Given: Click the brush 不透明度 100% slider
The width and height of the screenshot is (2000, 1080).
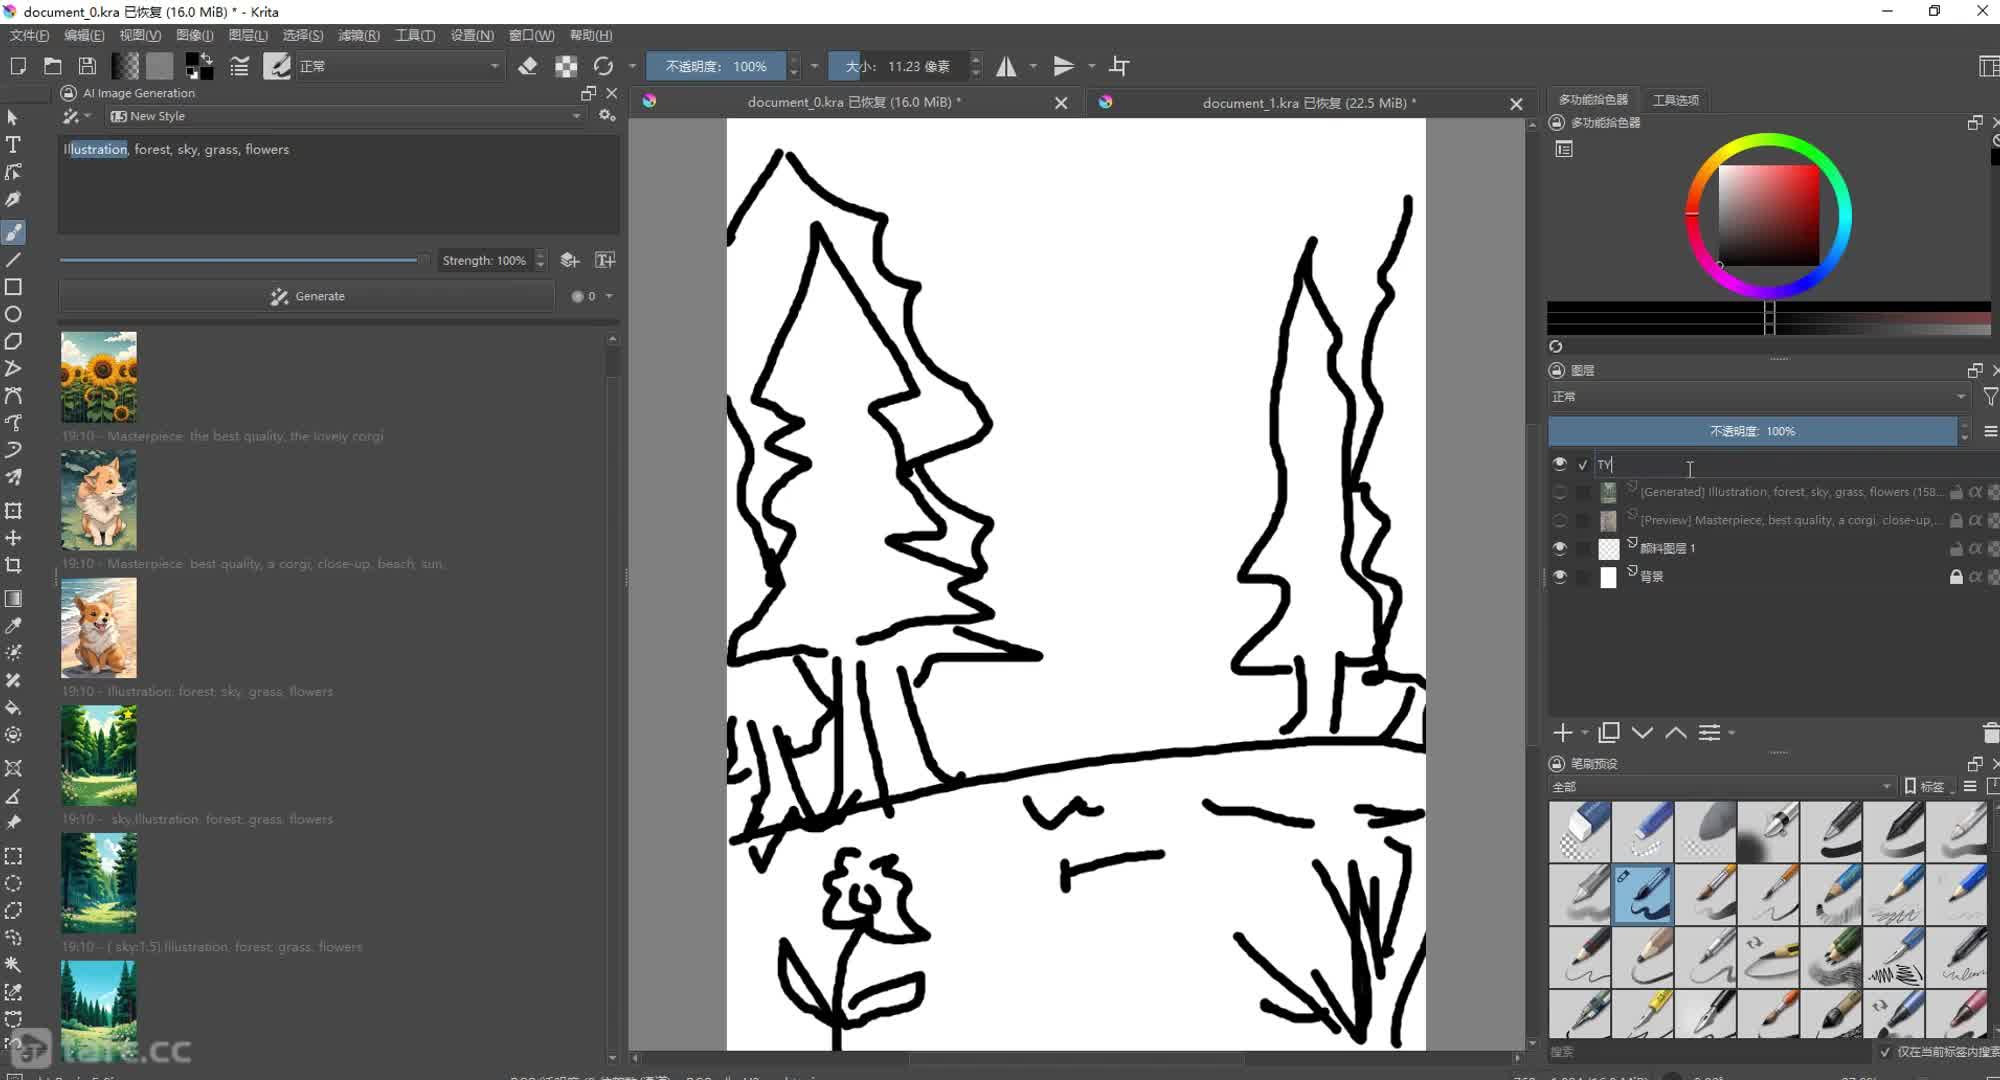Looking at the screenshot, I should click(x=716, y=66).
